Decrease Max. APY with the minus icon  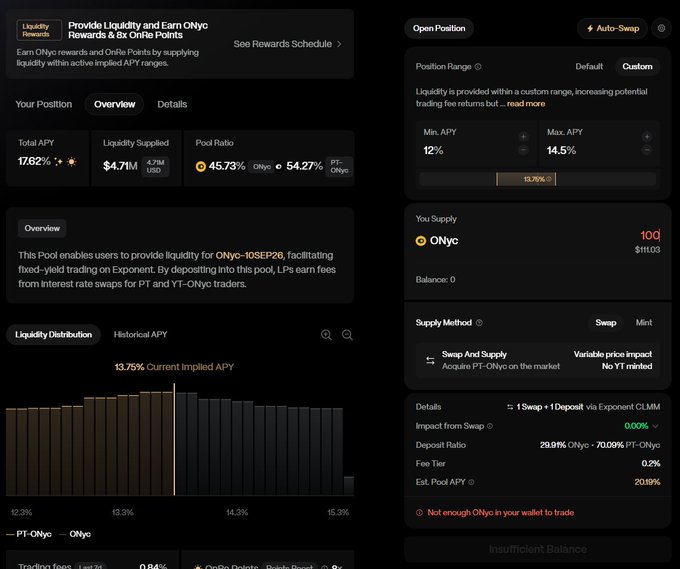647,150
